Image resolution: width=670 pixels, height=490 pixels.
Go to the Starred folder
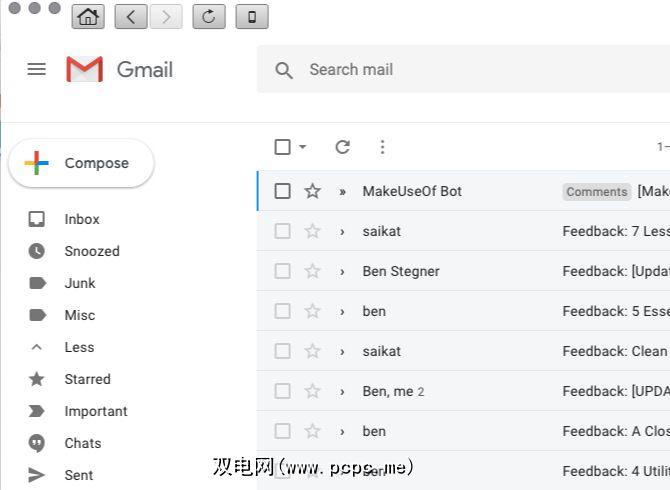pyautogui.click(x=87, y=379)
